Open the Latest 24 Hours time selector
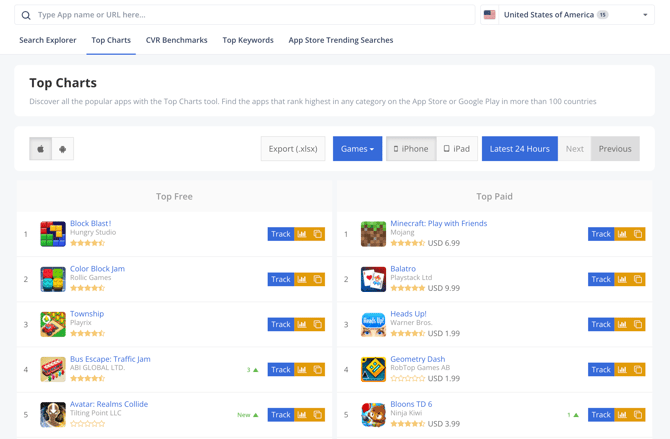 click(519, 149)
